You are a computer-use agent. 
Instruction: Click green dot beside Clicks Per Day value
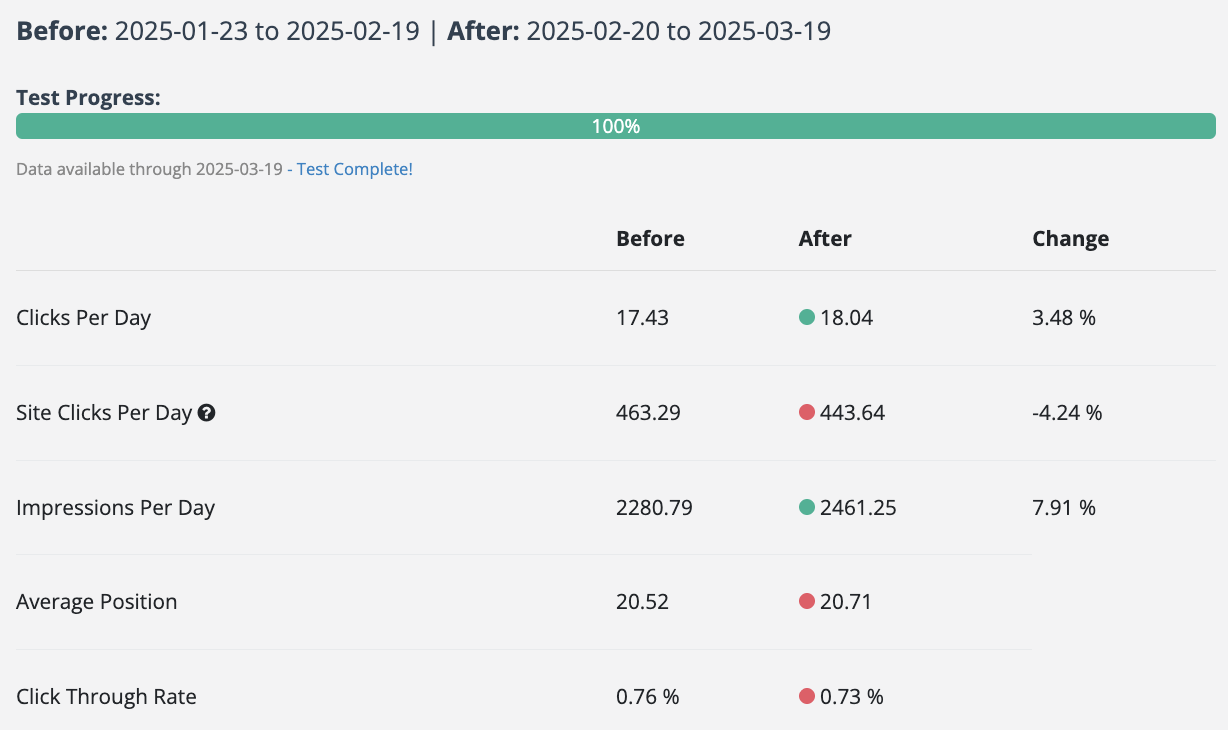pos(807,318)
